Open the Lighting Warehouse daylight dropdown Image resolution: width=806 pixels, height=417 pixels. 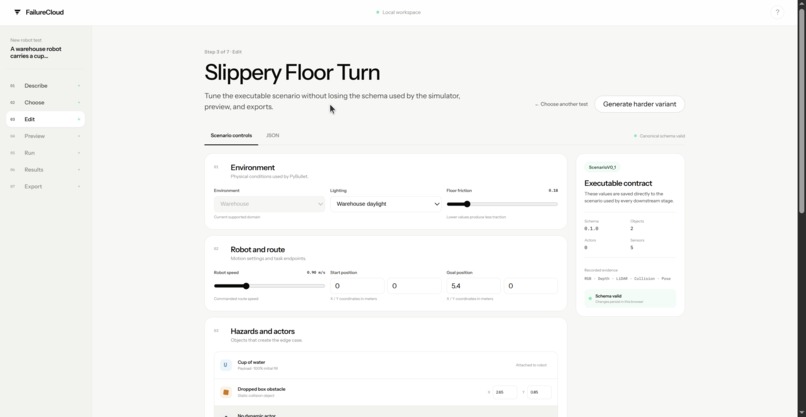386,204
